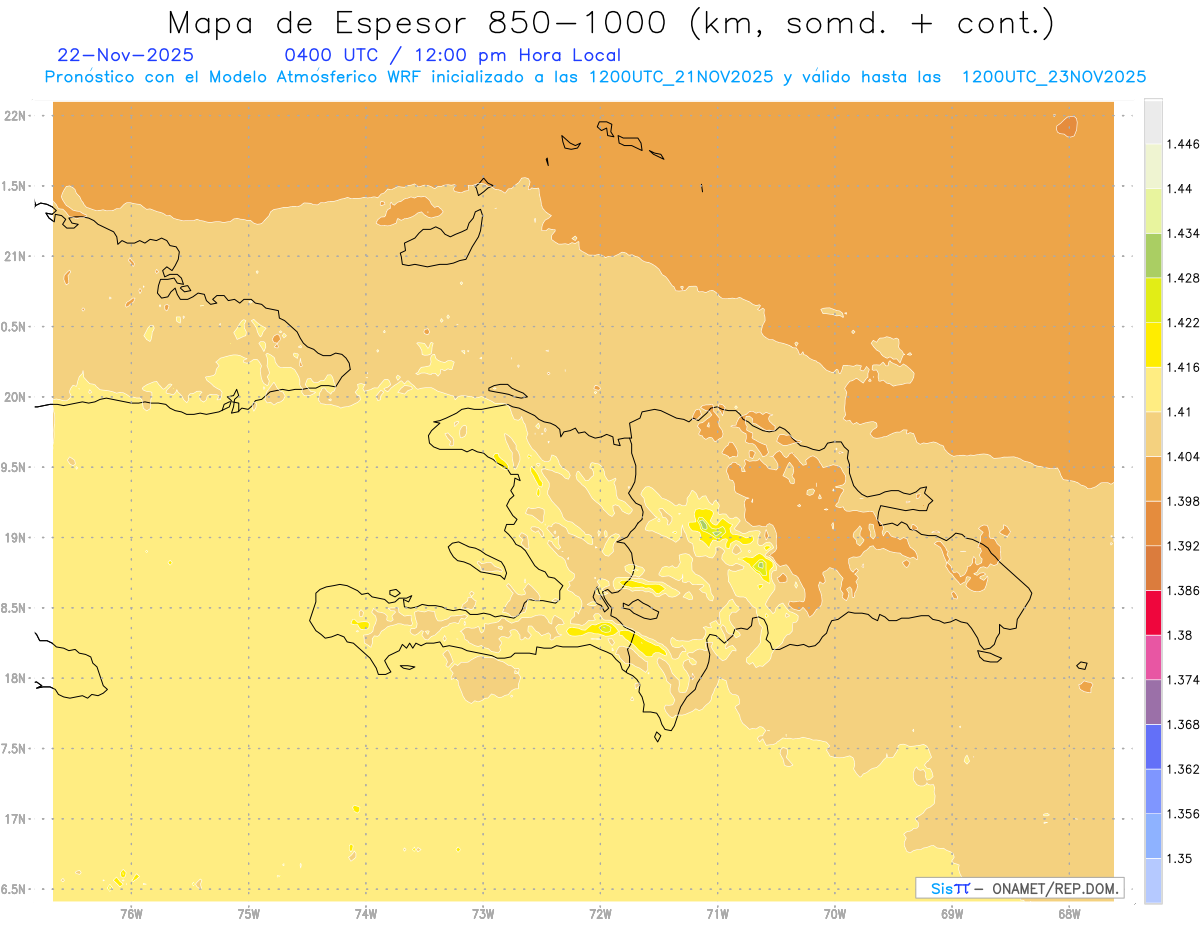1200x927 pixels.
Task: Click the legend value 1.386
Action: pos(1183,590)
